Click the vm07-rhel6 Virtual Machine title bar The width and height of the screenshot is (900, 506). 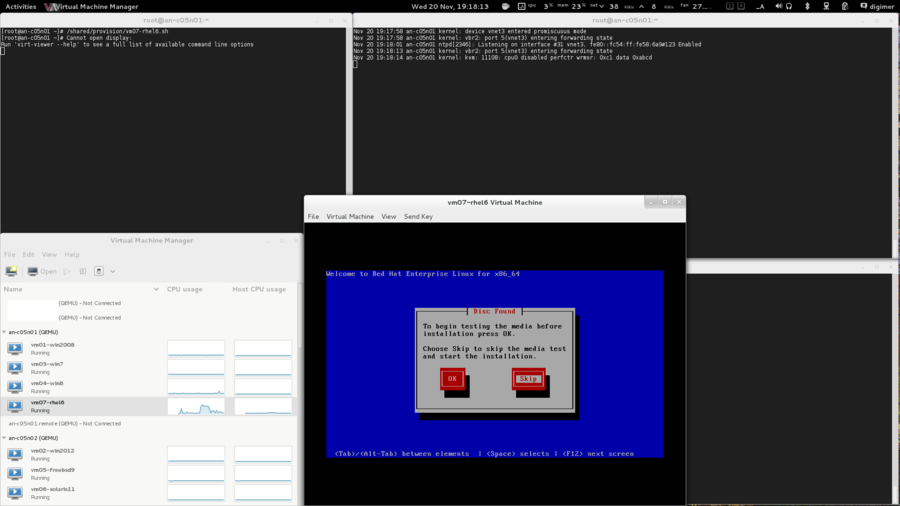coord(495,203)
